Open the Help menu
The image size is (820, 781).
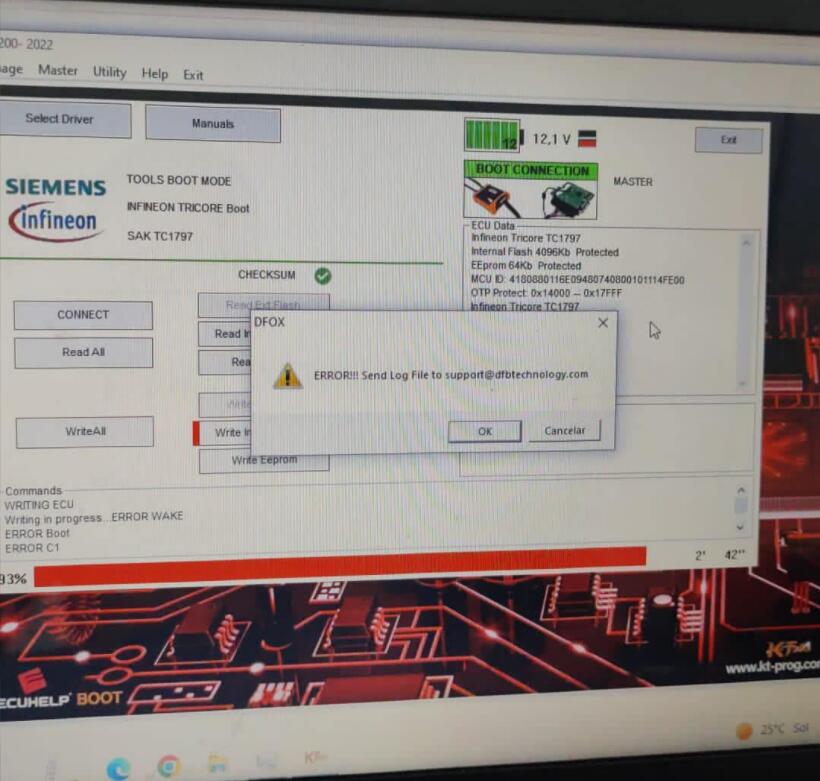point(155,74)
